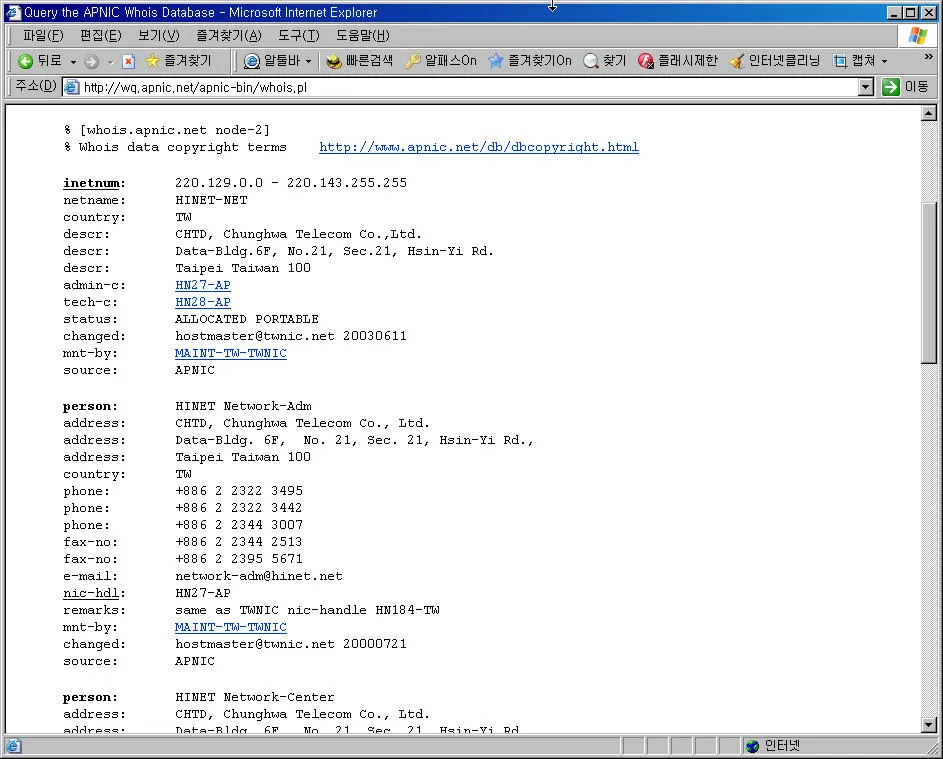This screenshot has width=943, height=759.
Task: Open Favorites (즐겨찾기) star toolbar button
Action: (178, 61)
